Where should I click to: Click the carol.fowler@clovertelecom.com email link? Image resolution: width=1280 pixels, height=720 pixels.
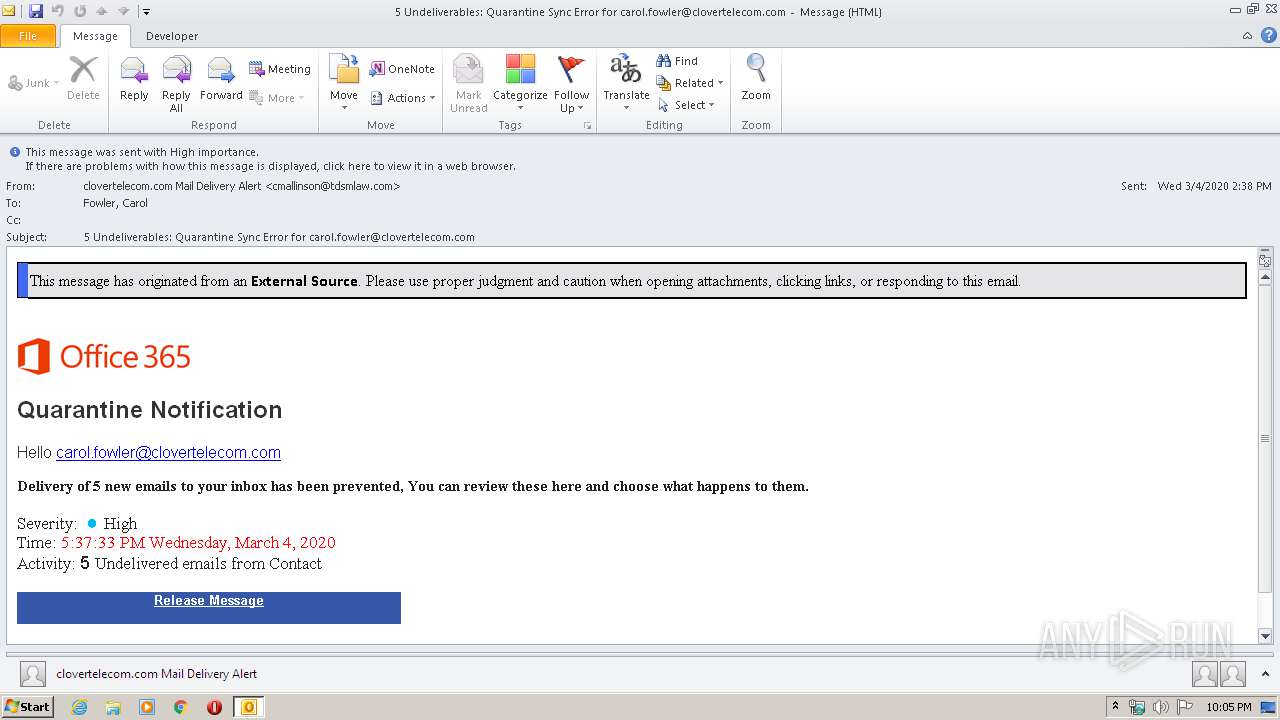(x=168, y=453)
